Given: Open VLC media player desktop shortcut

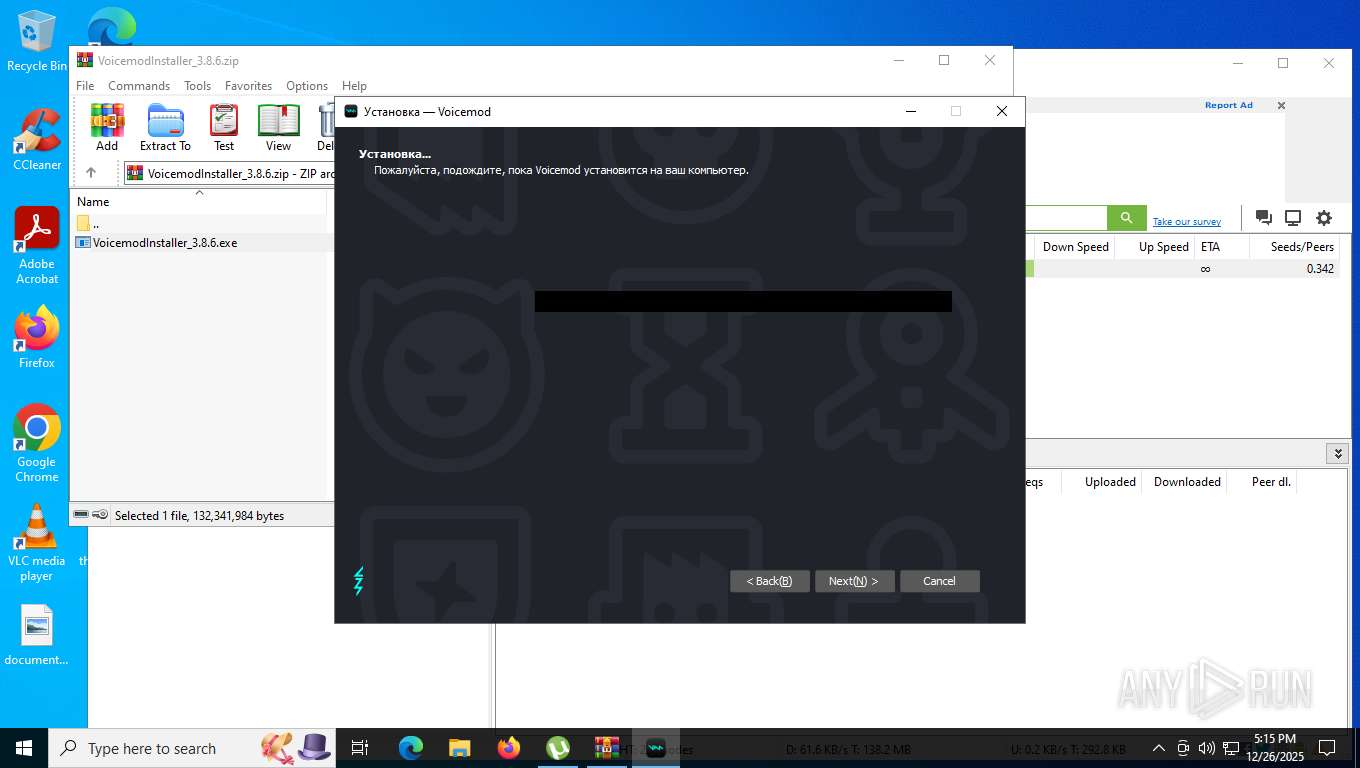Looking at the screenshot, I should 37,543.
